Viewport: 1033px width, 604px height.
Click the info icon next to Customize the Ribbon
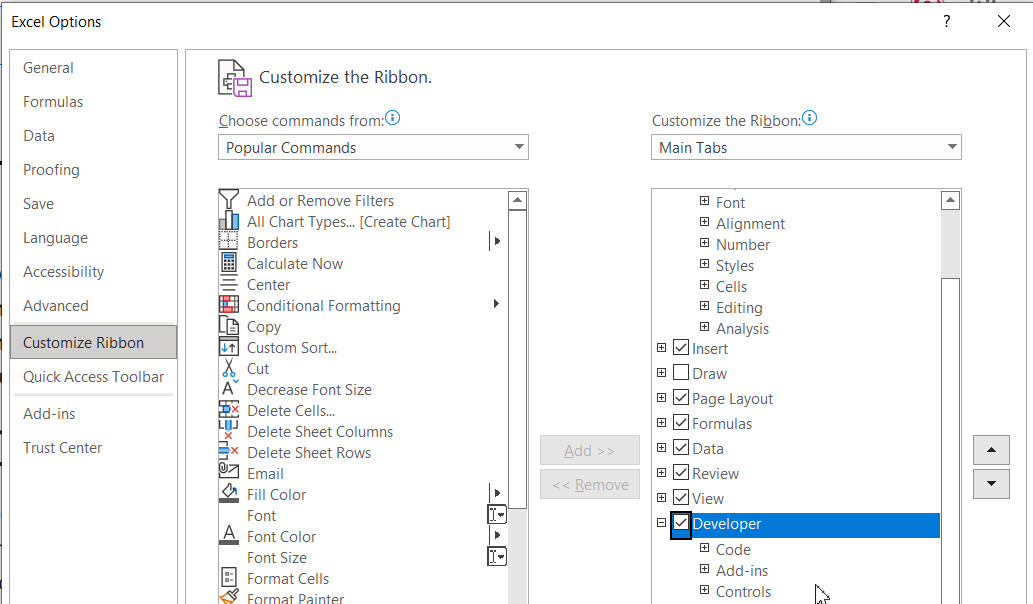(x=811, y=117)
